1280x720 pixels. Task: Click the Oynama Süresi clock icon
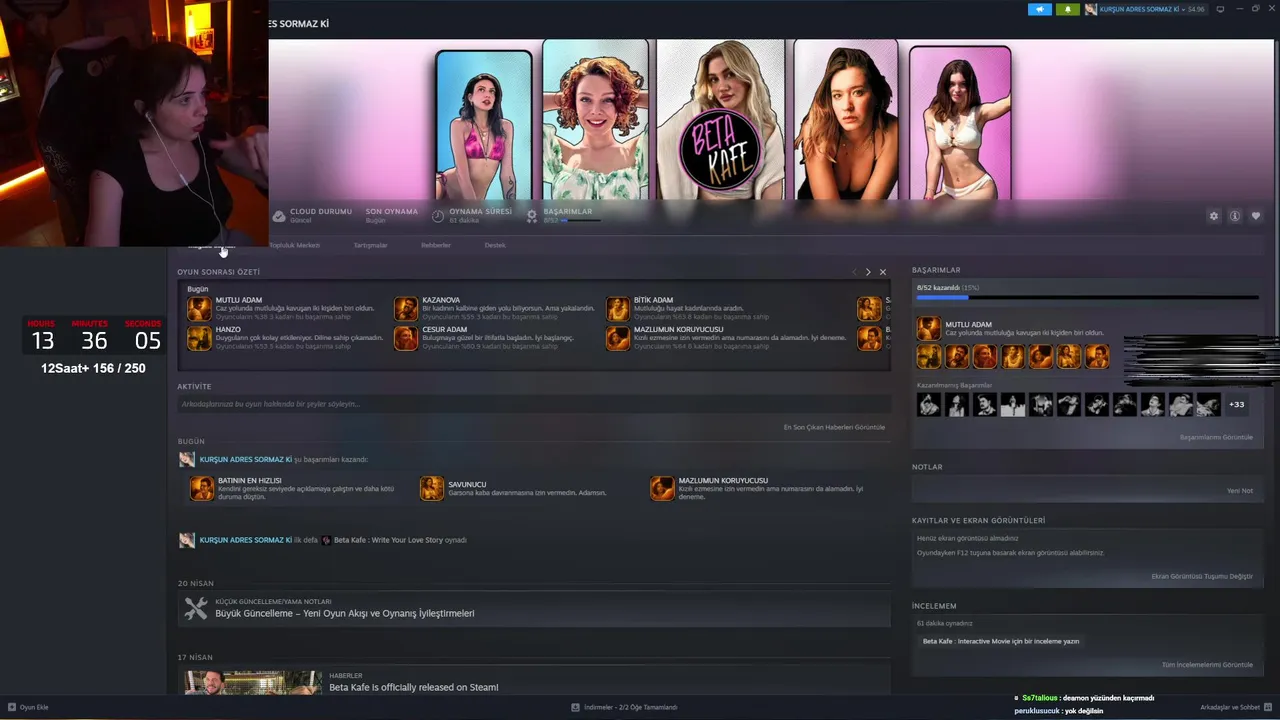438,215
